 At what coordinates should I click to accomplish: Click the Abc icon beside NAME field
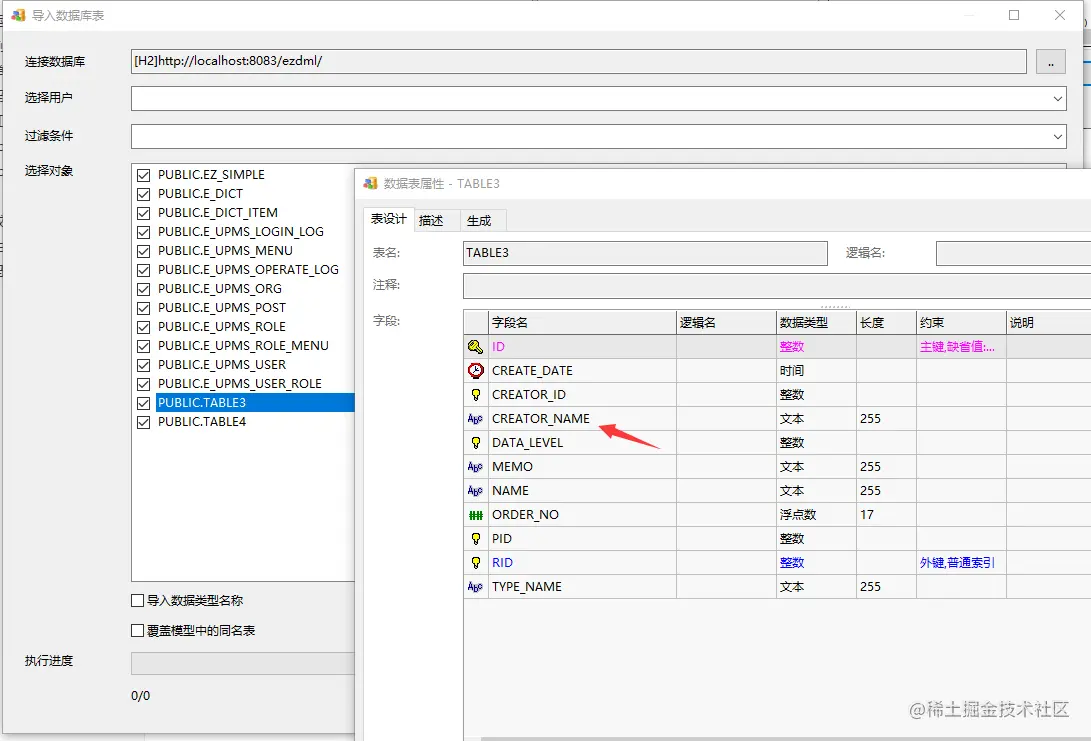pos(475,491)
